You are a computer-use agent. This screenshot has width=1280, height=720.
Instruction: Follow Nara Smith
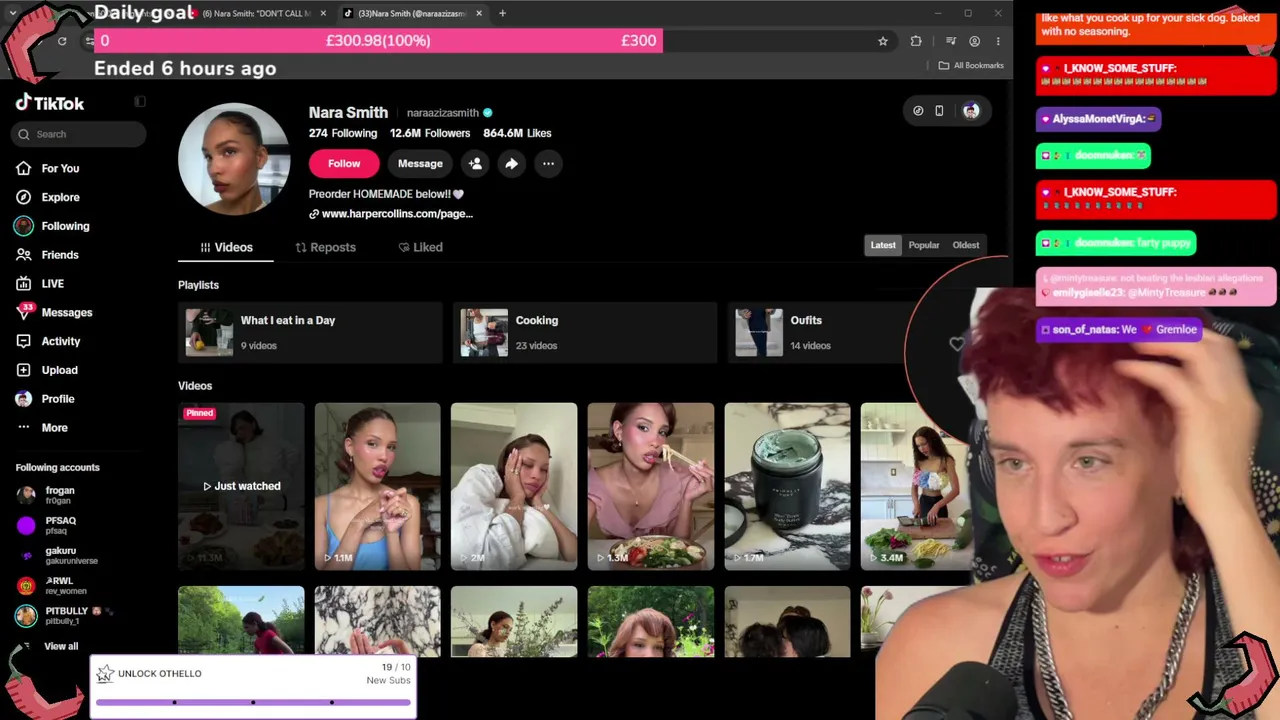[344, 164]
